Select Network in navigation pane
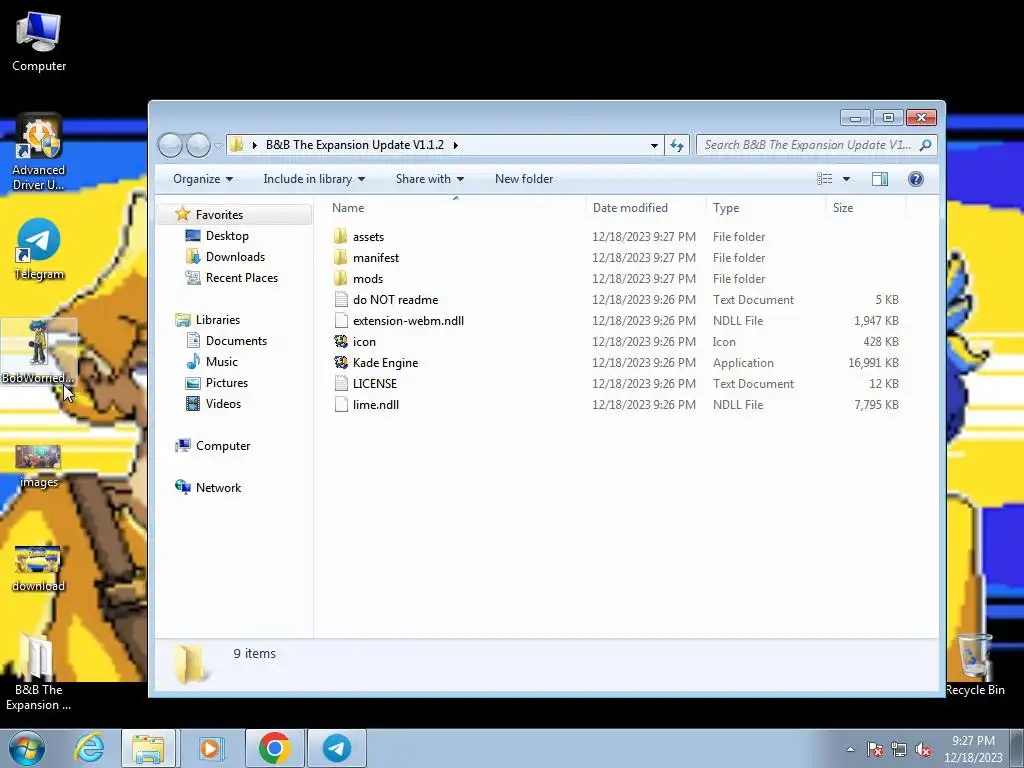 coord(218,488)
